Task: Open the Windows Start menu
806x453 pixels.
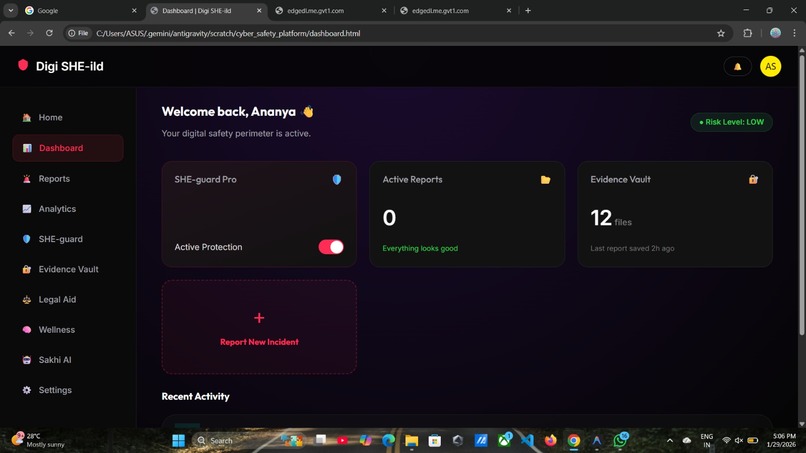Action: pos(178,441)
